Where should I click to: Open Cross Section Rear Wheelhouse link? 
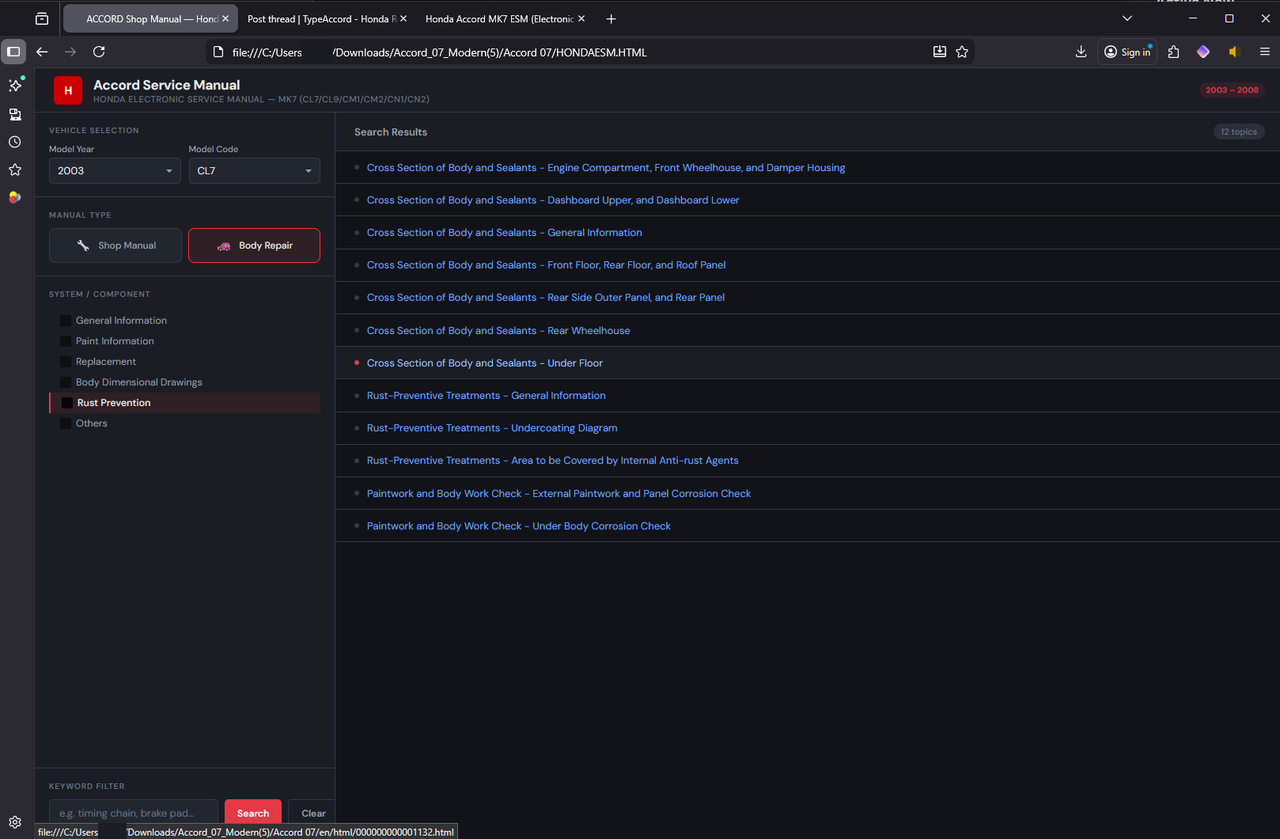pyautogui.click(x=498, y=331)
